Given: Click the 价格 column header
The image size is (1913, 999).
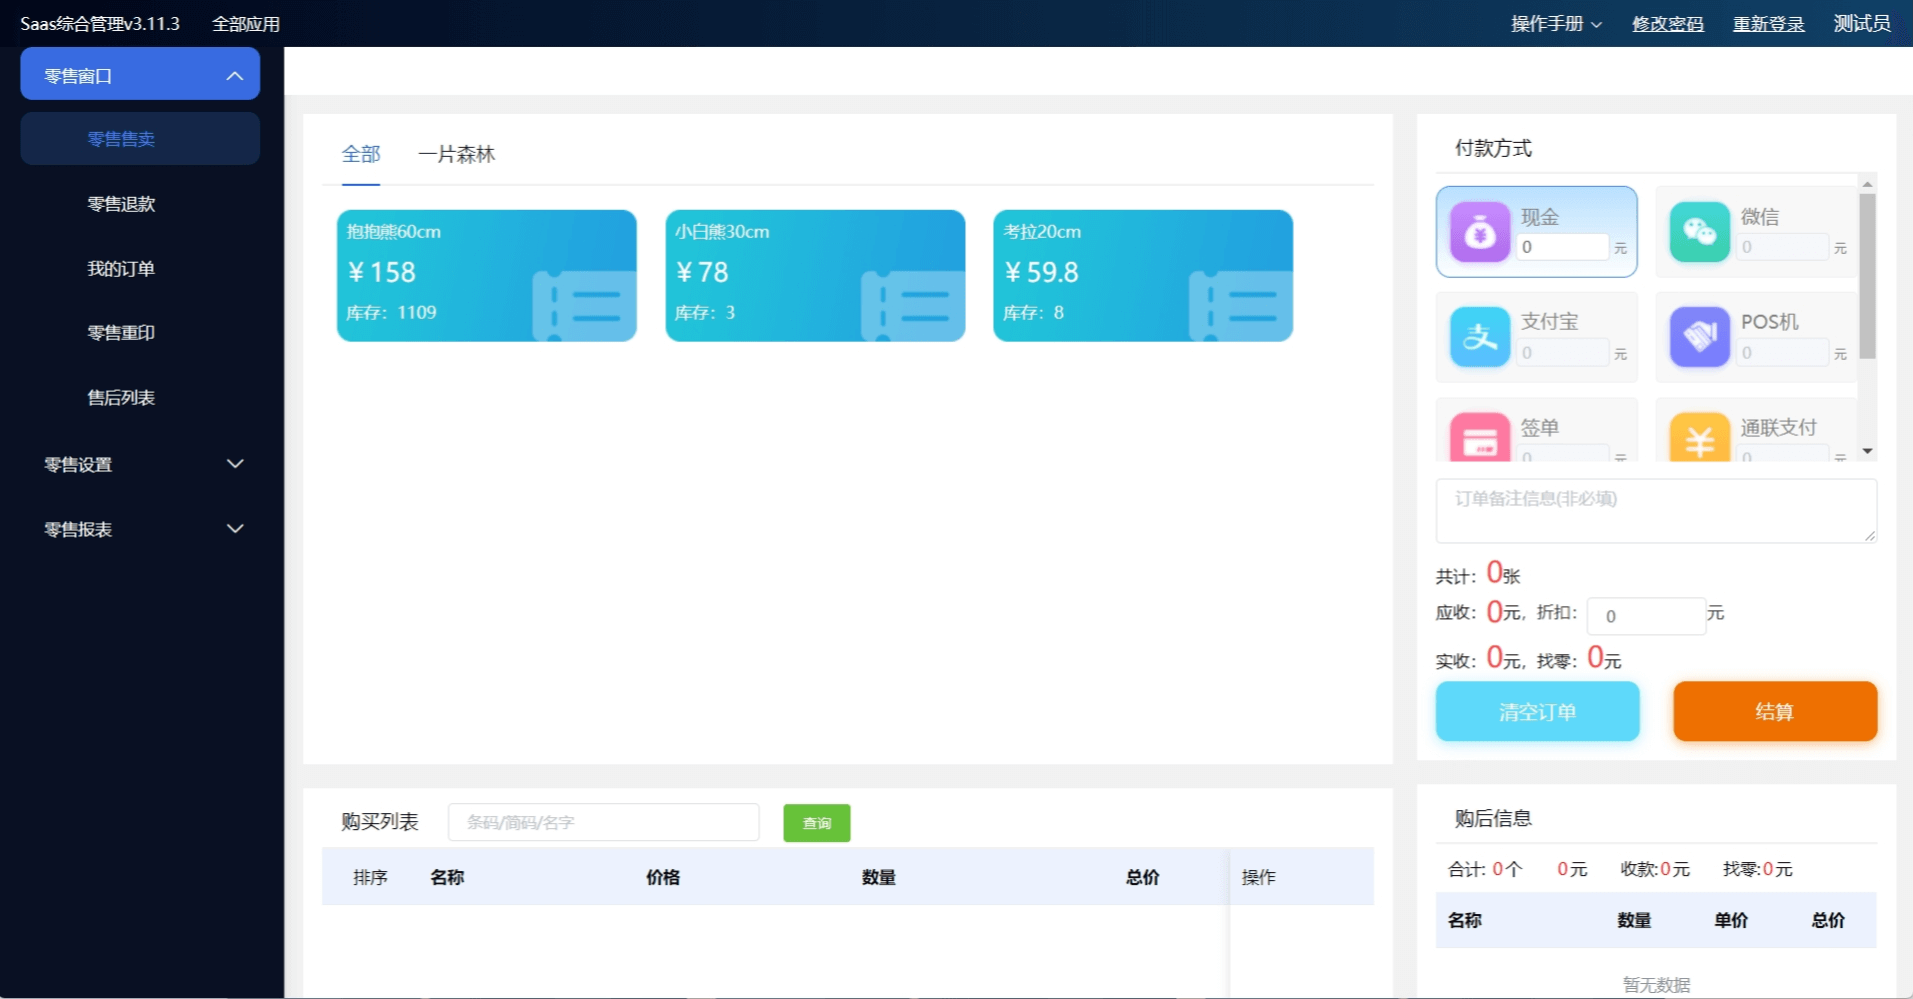Looking at the screenshot, I should point(663,877).
